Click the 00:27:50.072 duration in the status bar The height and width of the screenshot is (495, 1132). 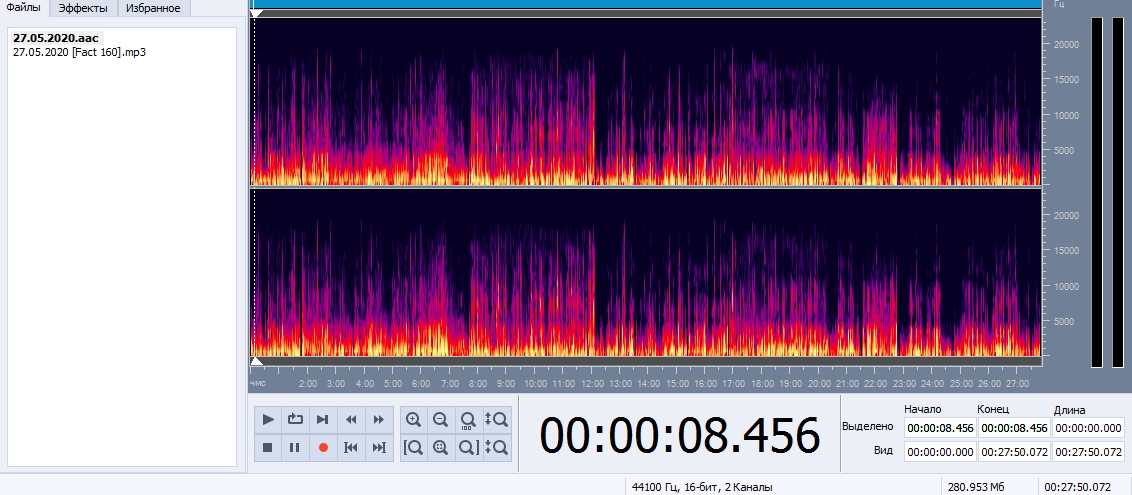(1078, 487)
